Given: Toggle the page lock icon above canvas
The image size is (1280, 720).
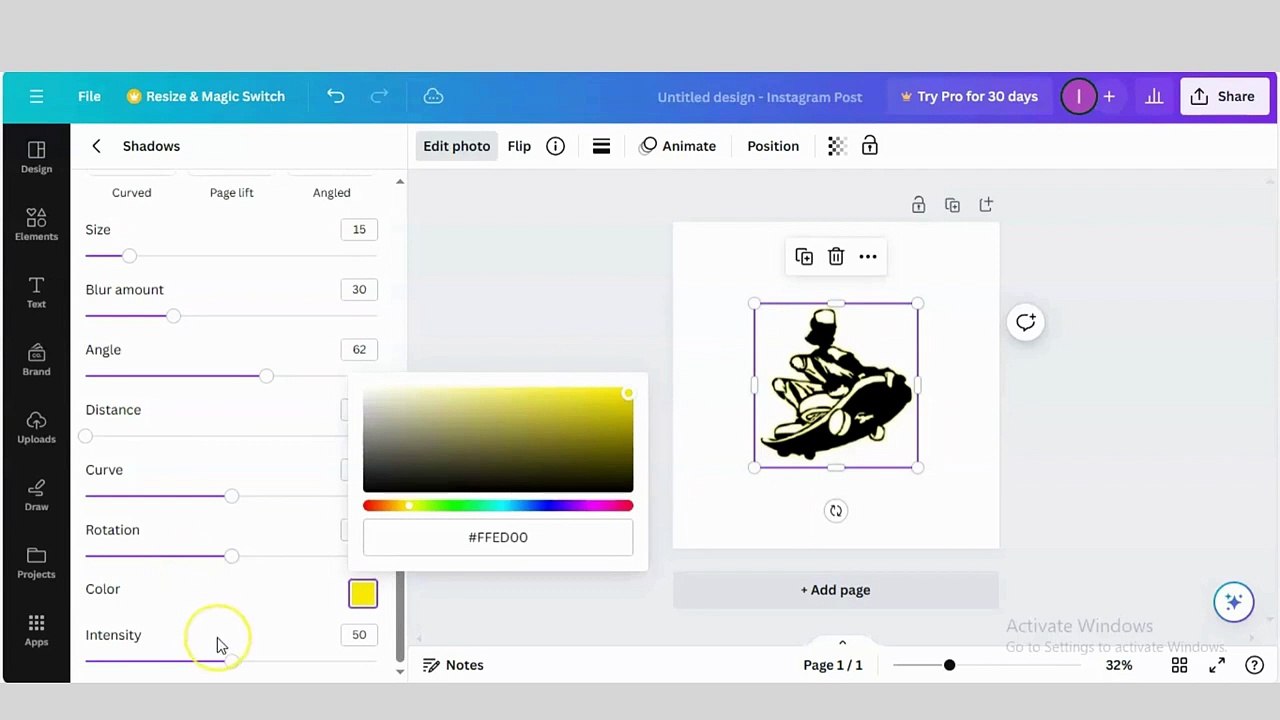Looking at the screenshot, I should tap(918, 205).
